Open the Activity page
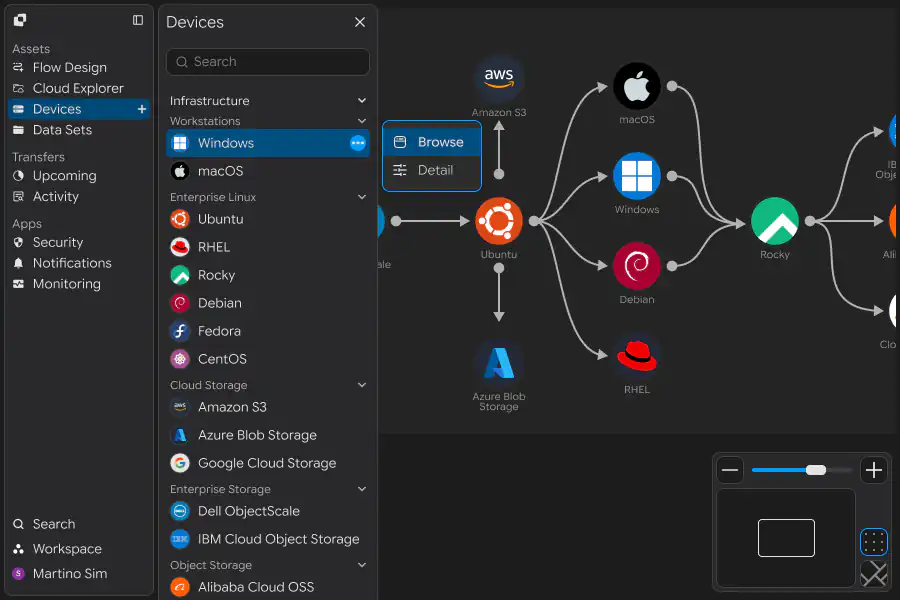 pyautogui.click(x=79, y=196)
